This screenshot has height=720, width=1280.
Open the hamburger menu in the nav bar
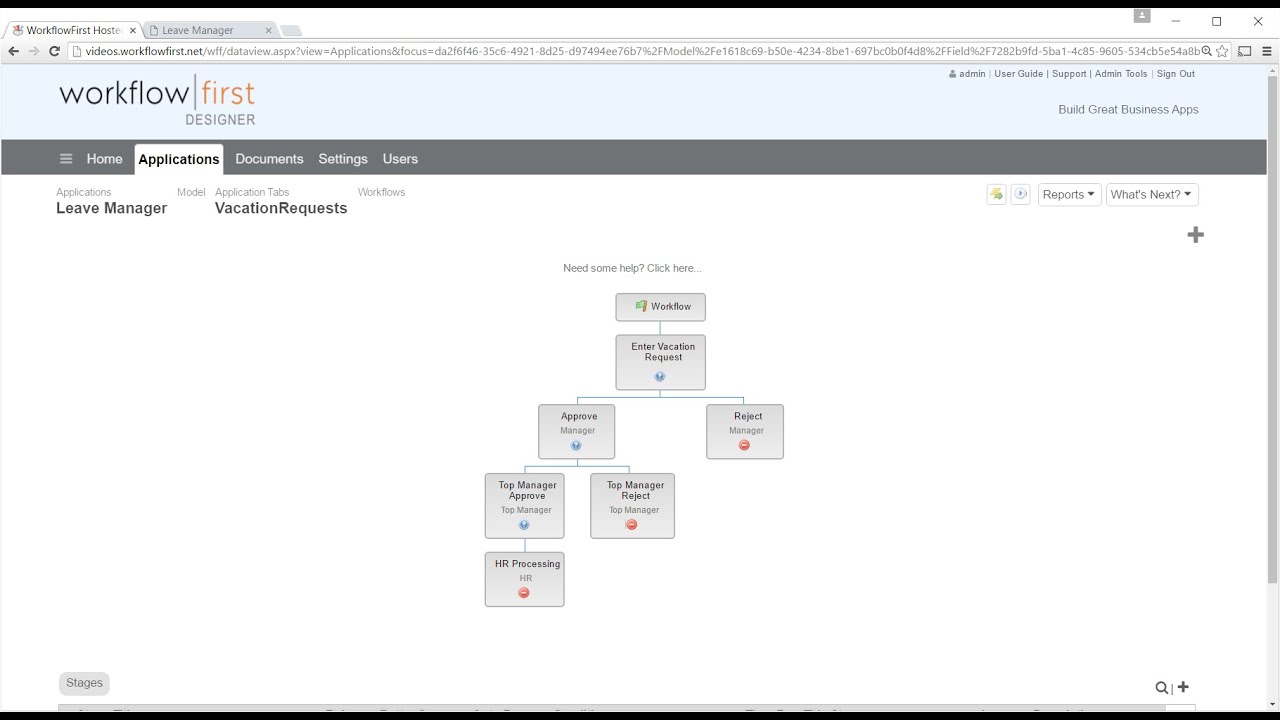coord(66,158)
